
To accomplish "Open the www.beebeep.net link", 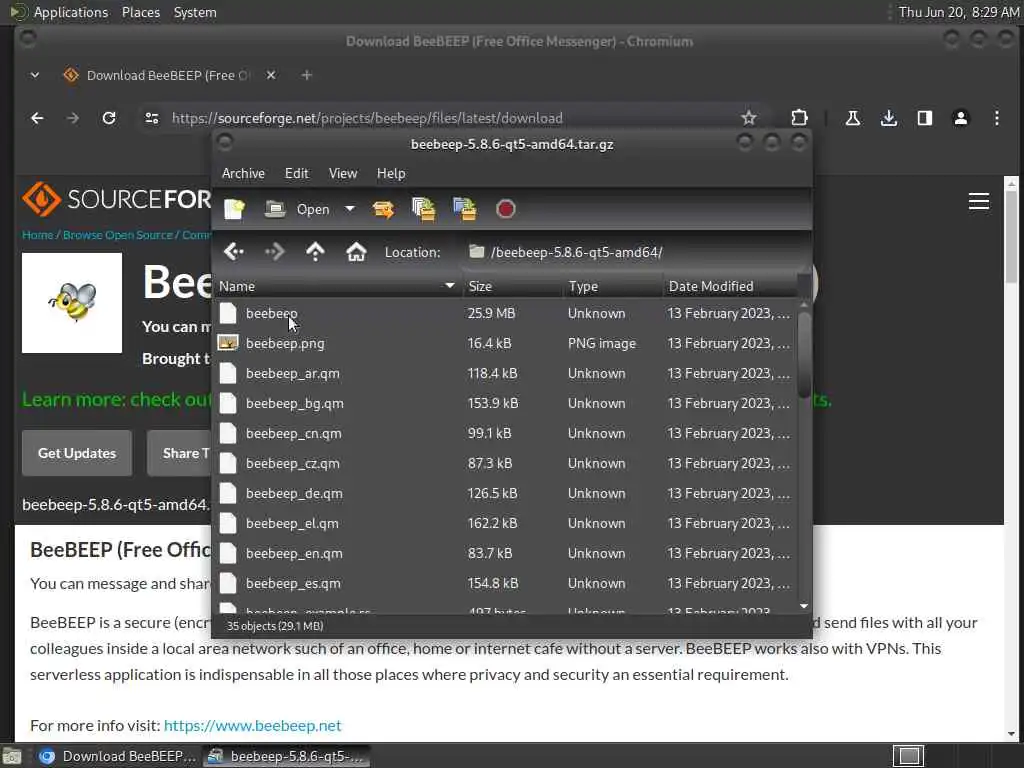I will 252,726.
